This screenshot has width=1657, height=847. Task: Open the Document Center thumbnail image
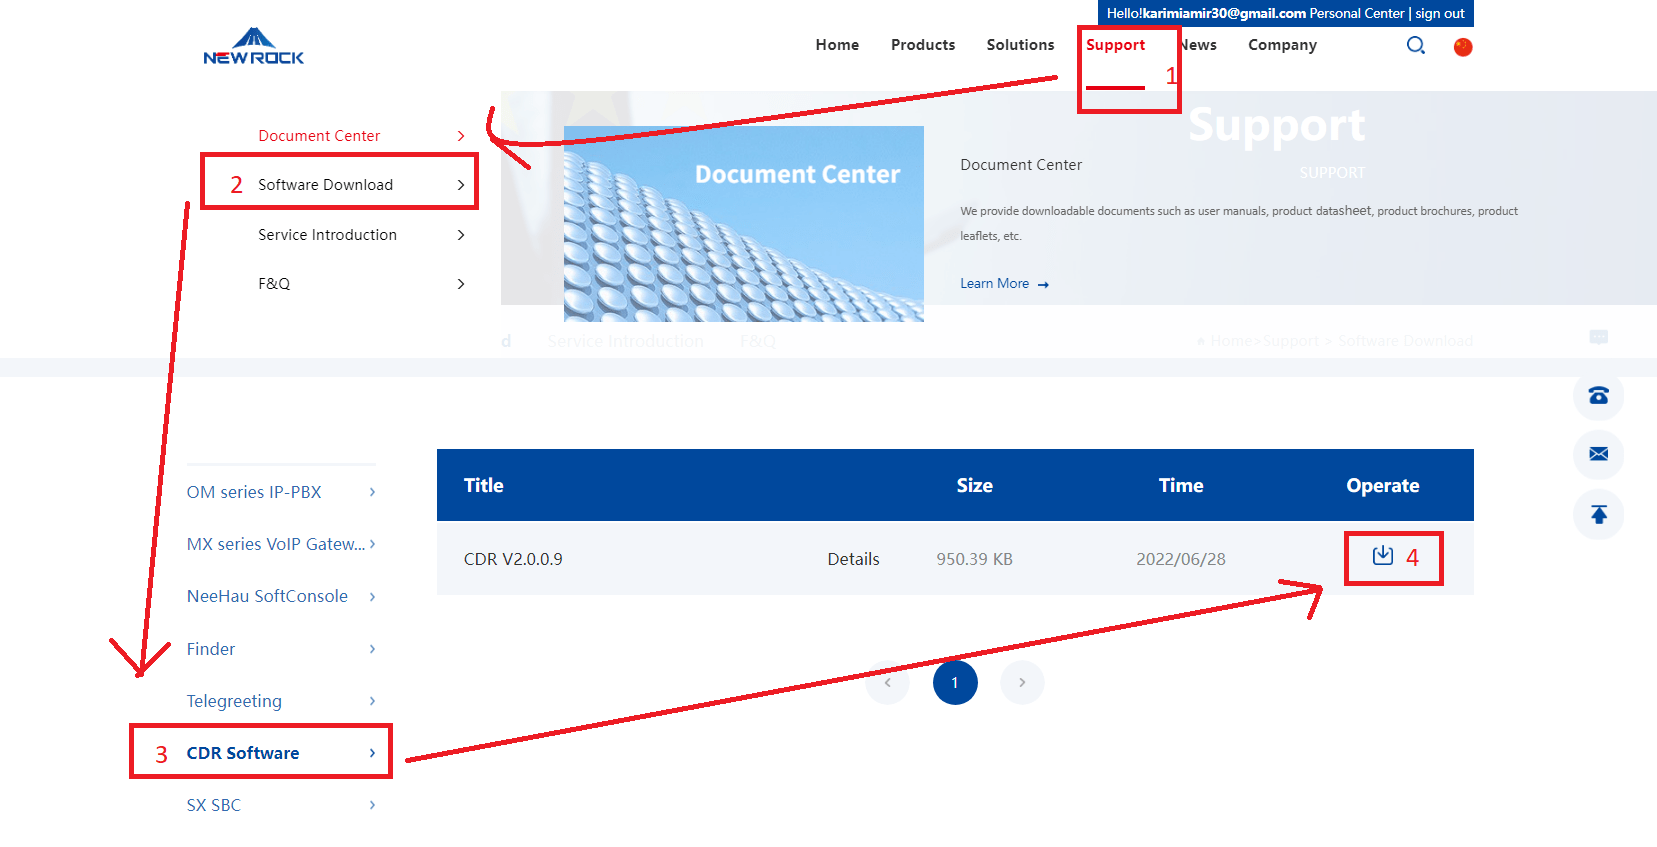[x=744, y=224]
